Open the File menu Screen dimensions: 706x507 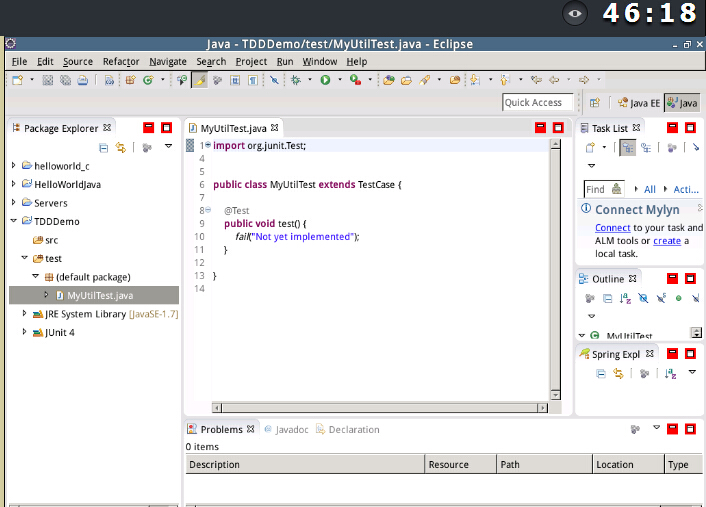(19, 61)
